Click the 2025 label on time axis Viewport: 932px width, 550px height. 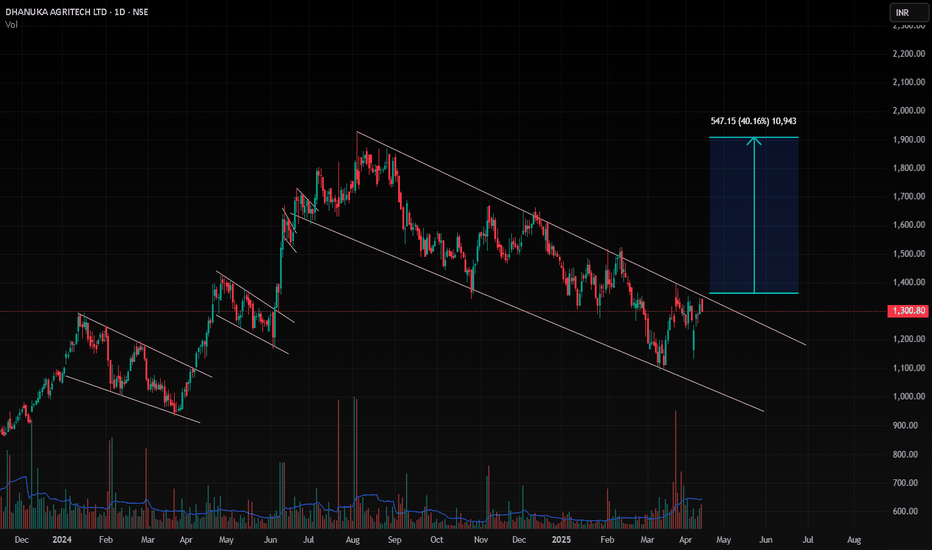pos(561,540)
